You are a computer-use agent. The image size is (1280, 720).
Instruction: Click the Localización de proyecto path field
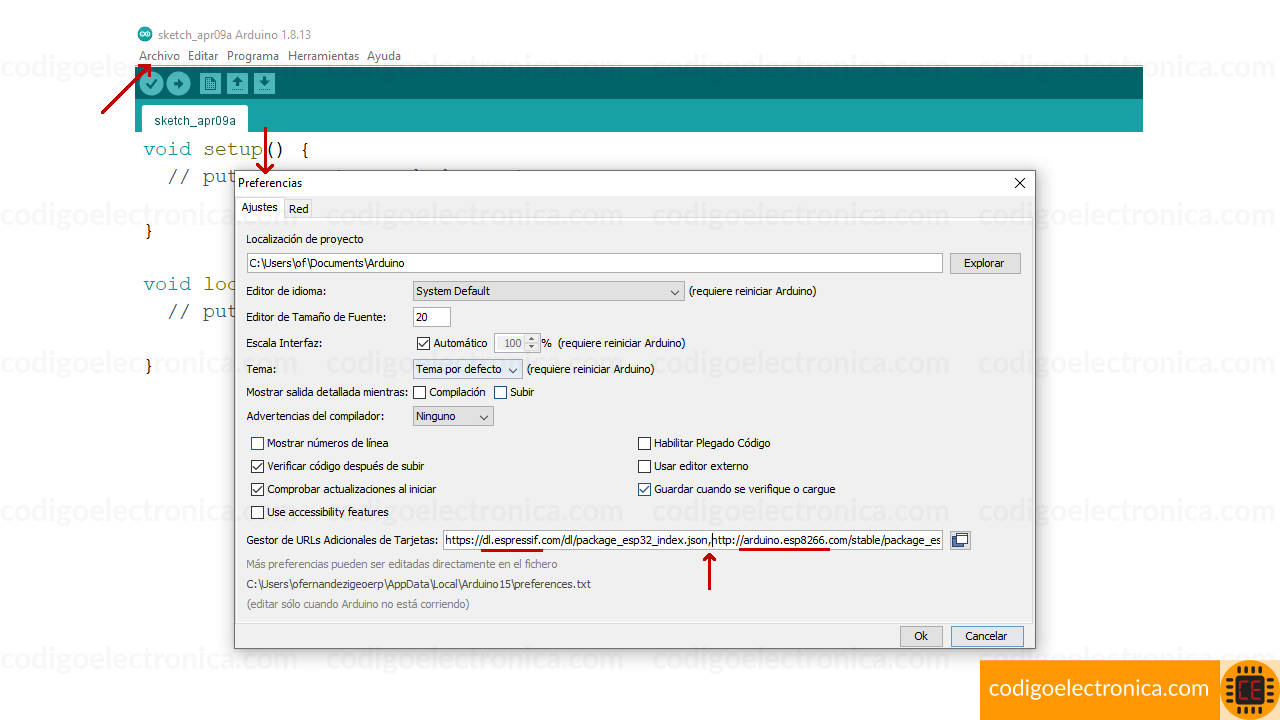(x=595, y=263)
